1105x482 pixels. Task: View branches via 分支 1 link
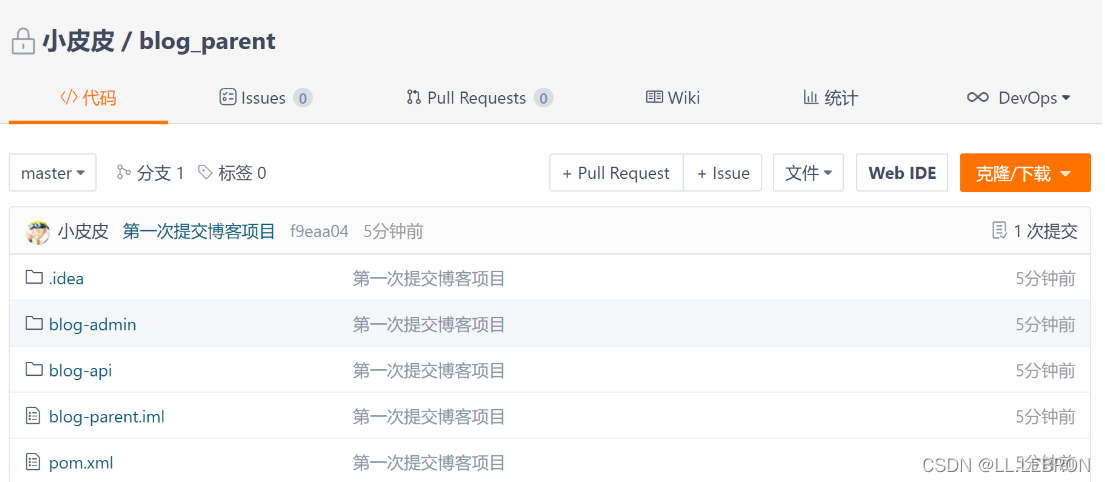[x=150, y=173]
